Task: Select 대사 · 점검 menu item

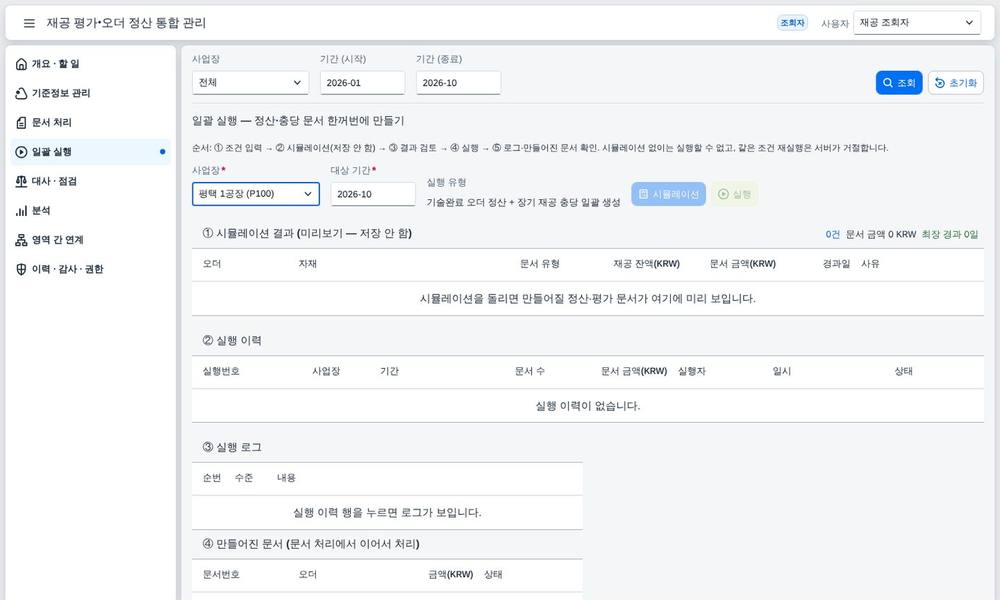Action: pyautogui.click(x=91, y=181)
